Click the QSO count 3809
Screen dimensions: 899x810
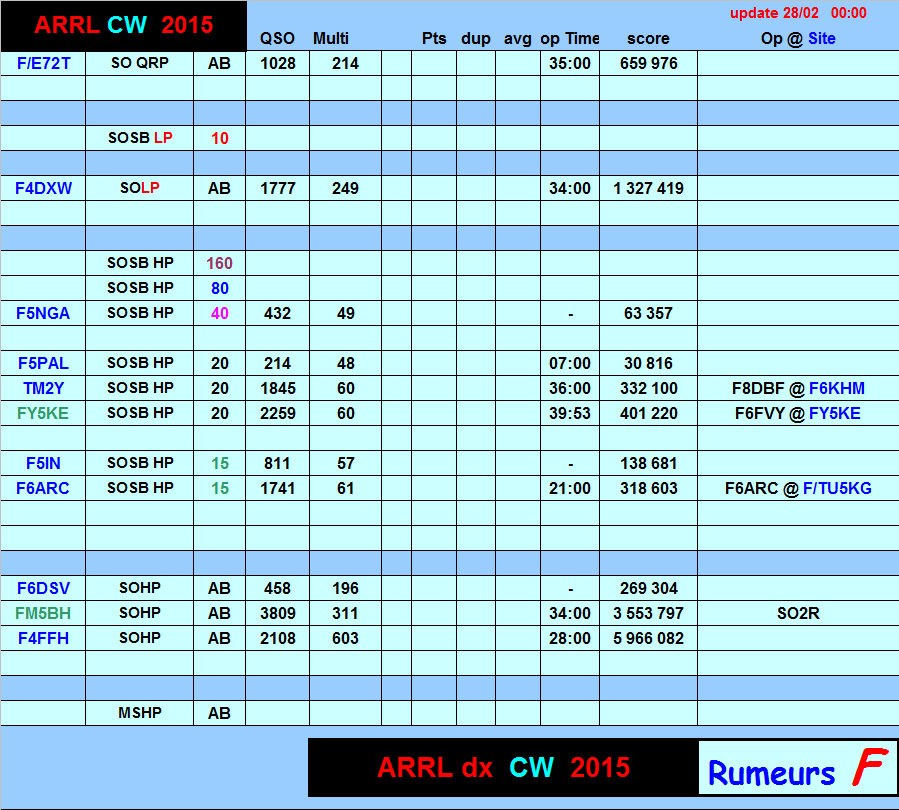coord(277,613)
